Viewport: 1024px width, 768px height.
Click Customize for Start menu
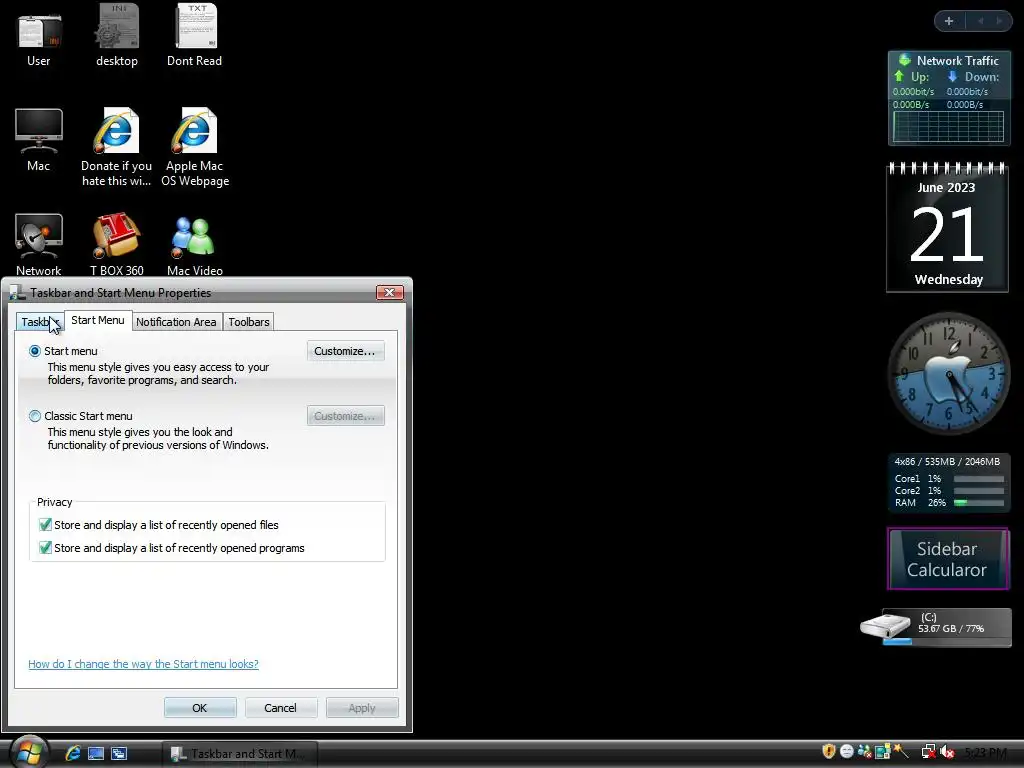coord(345,351)
